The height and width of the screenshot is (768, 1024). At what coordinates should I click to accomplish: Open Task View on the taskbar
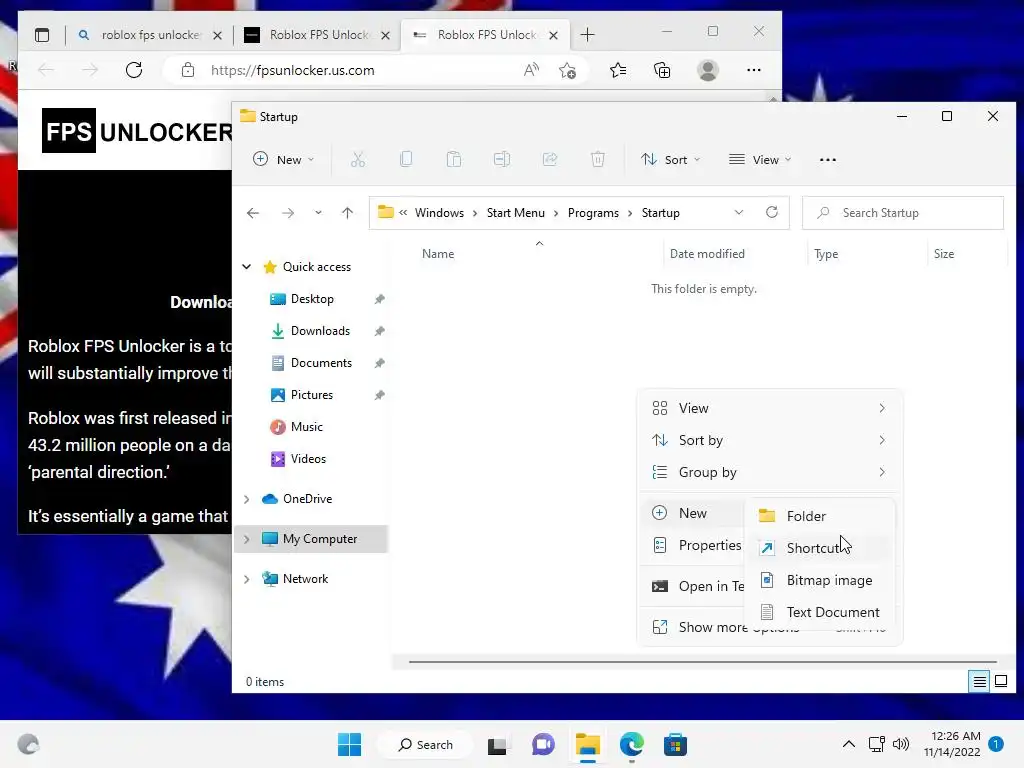click(x=497, y=745)
